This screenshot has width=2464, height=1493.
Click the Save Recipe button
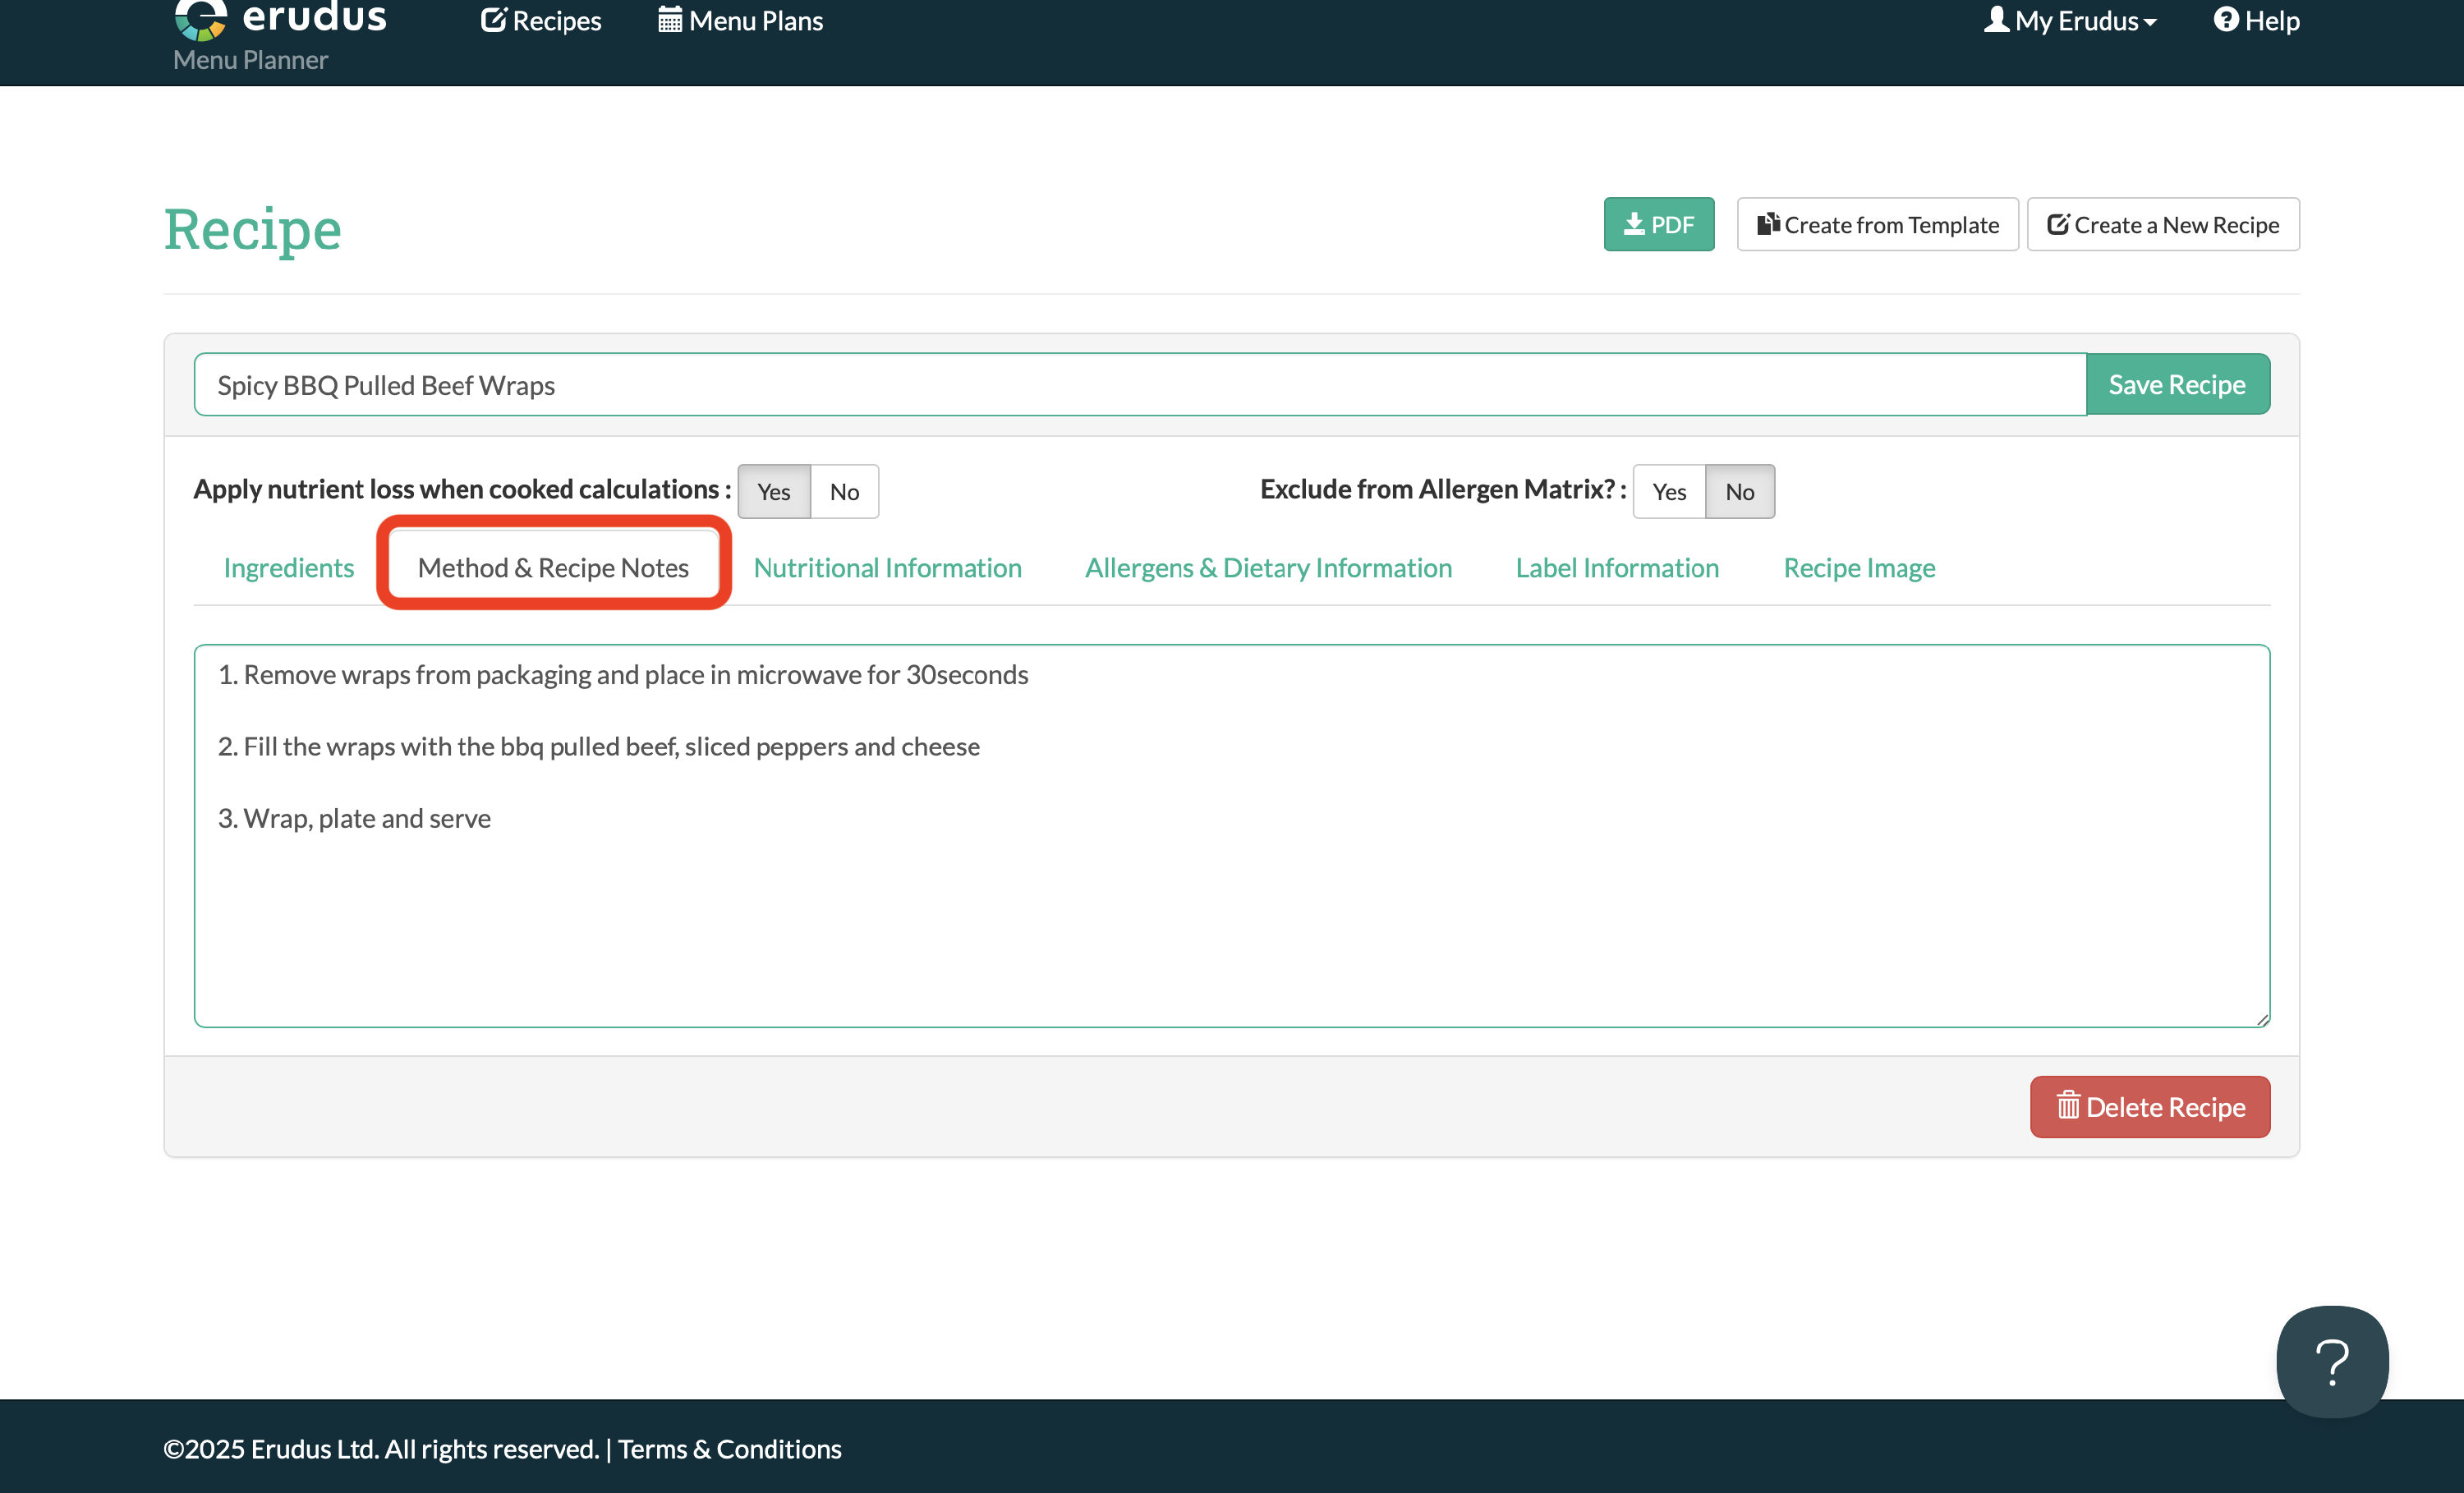pyautogui.click(x=2177, y=384)
